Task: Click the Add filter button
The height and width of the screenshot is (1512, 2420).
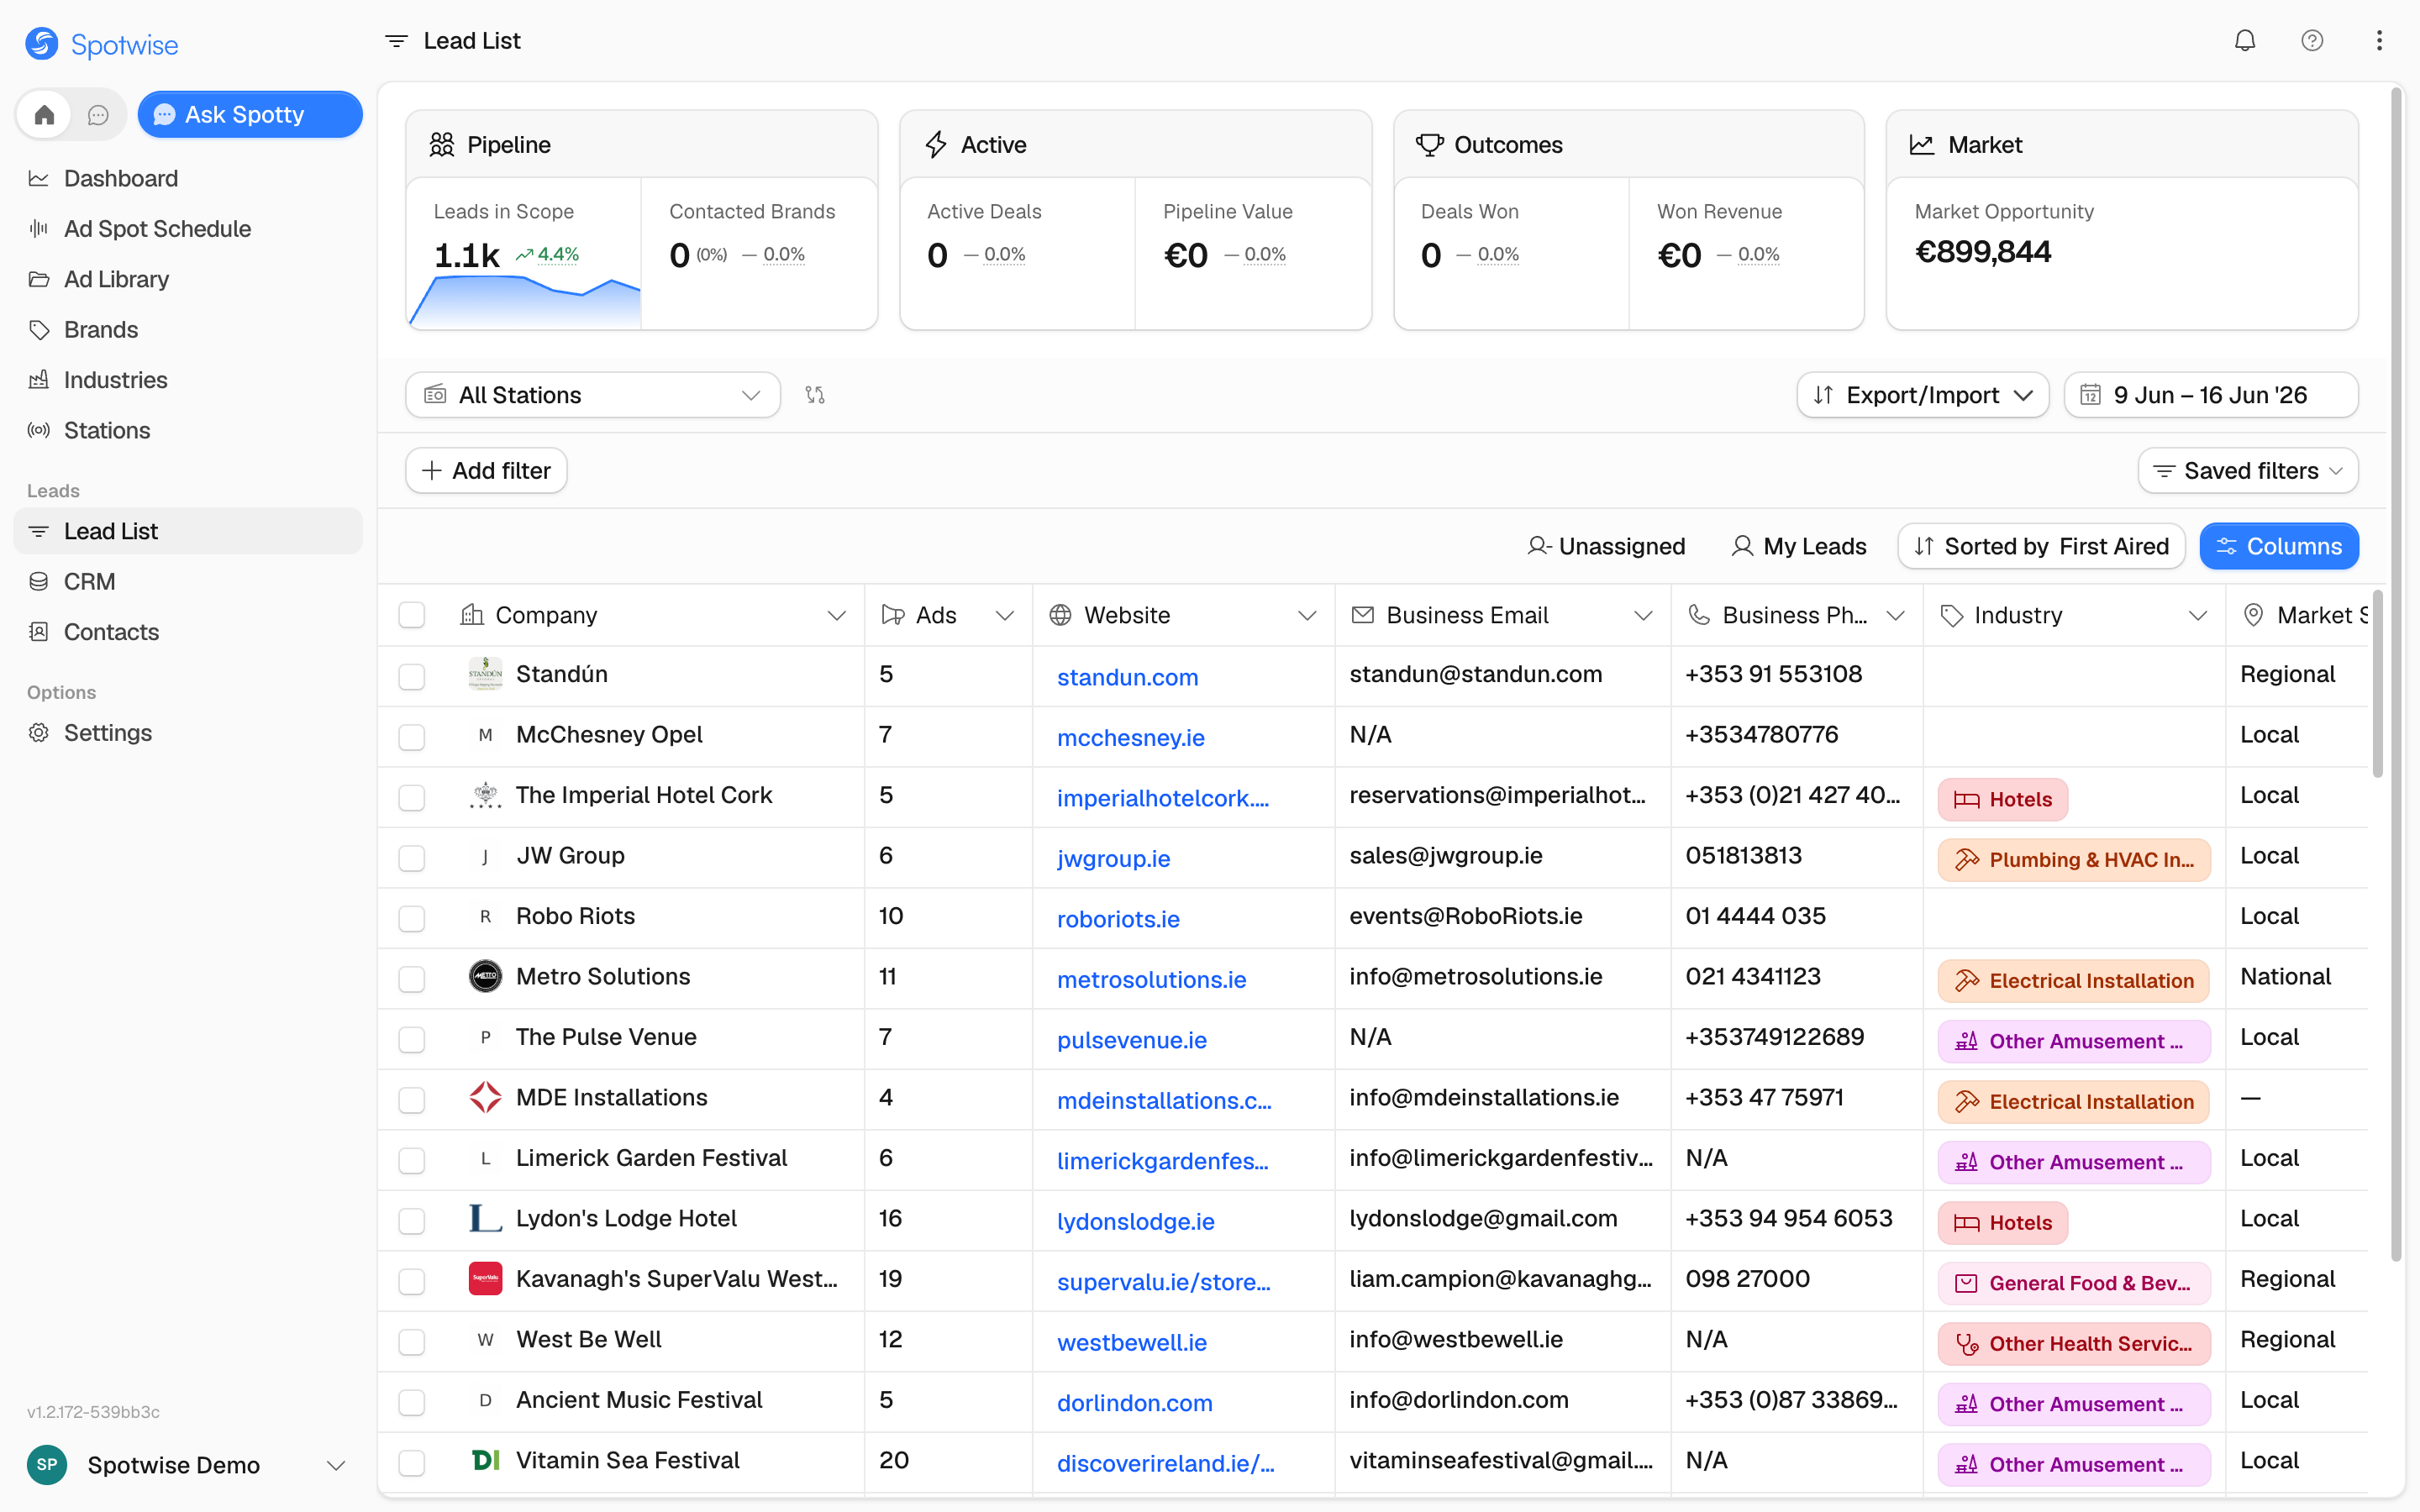Action: pyautogui.click(x=486, y=471)
